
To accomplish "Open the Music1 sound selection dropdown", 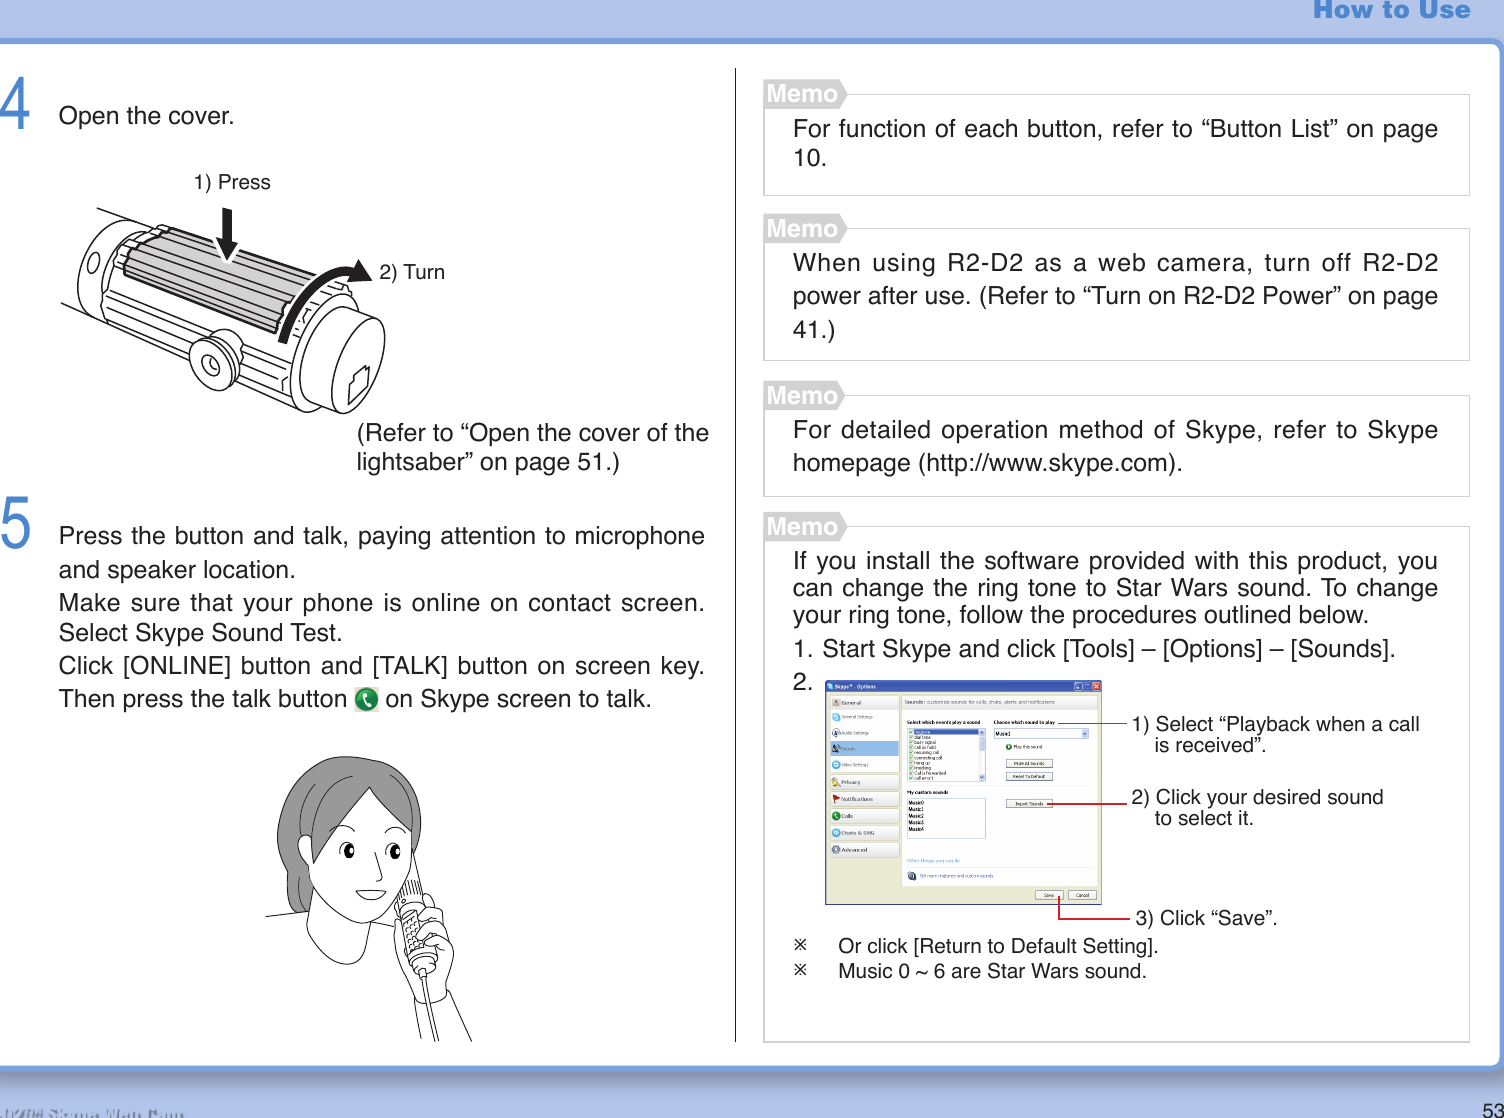I will coord(1041,734).
